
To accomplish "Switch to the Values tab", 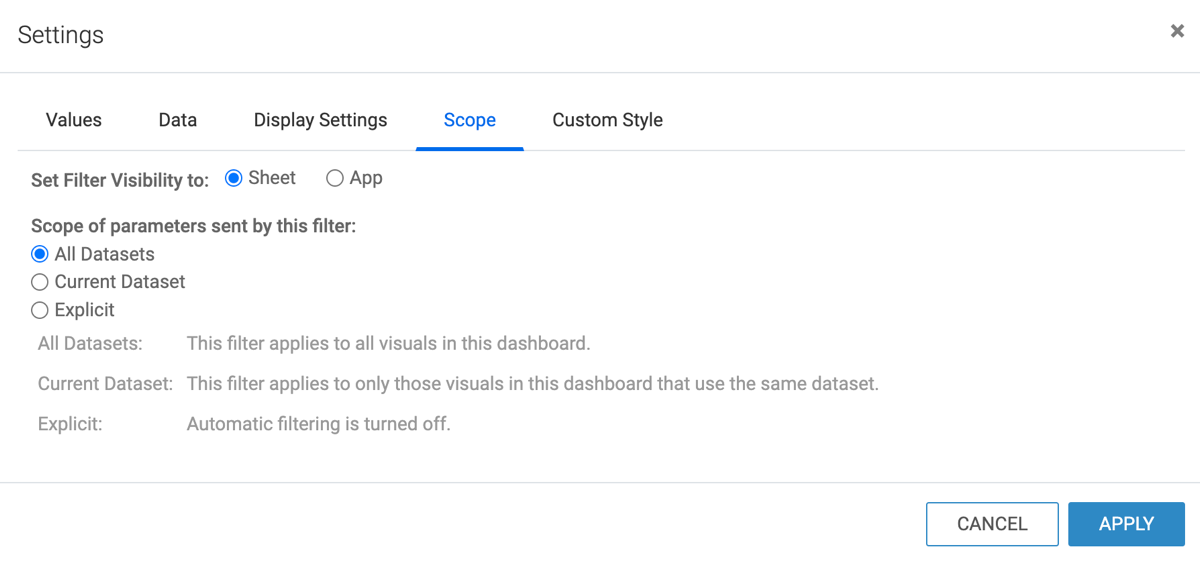I will pyautogui.click(x=74, y=120).
